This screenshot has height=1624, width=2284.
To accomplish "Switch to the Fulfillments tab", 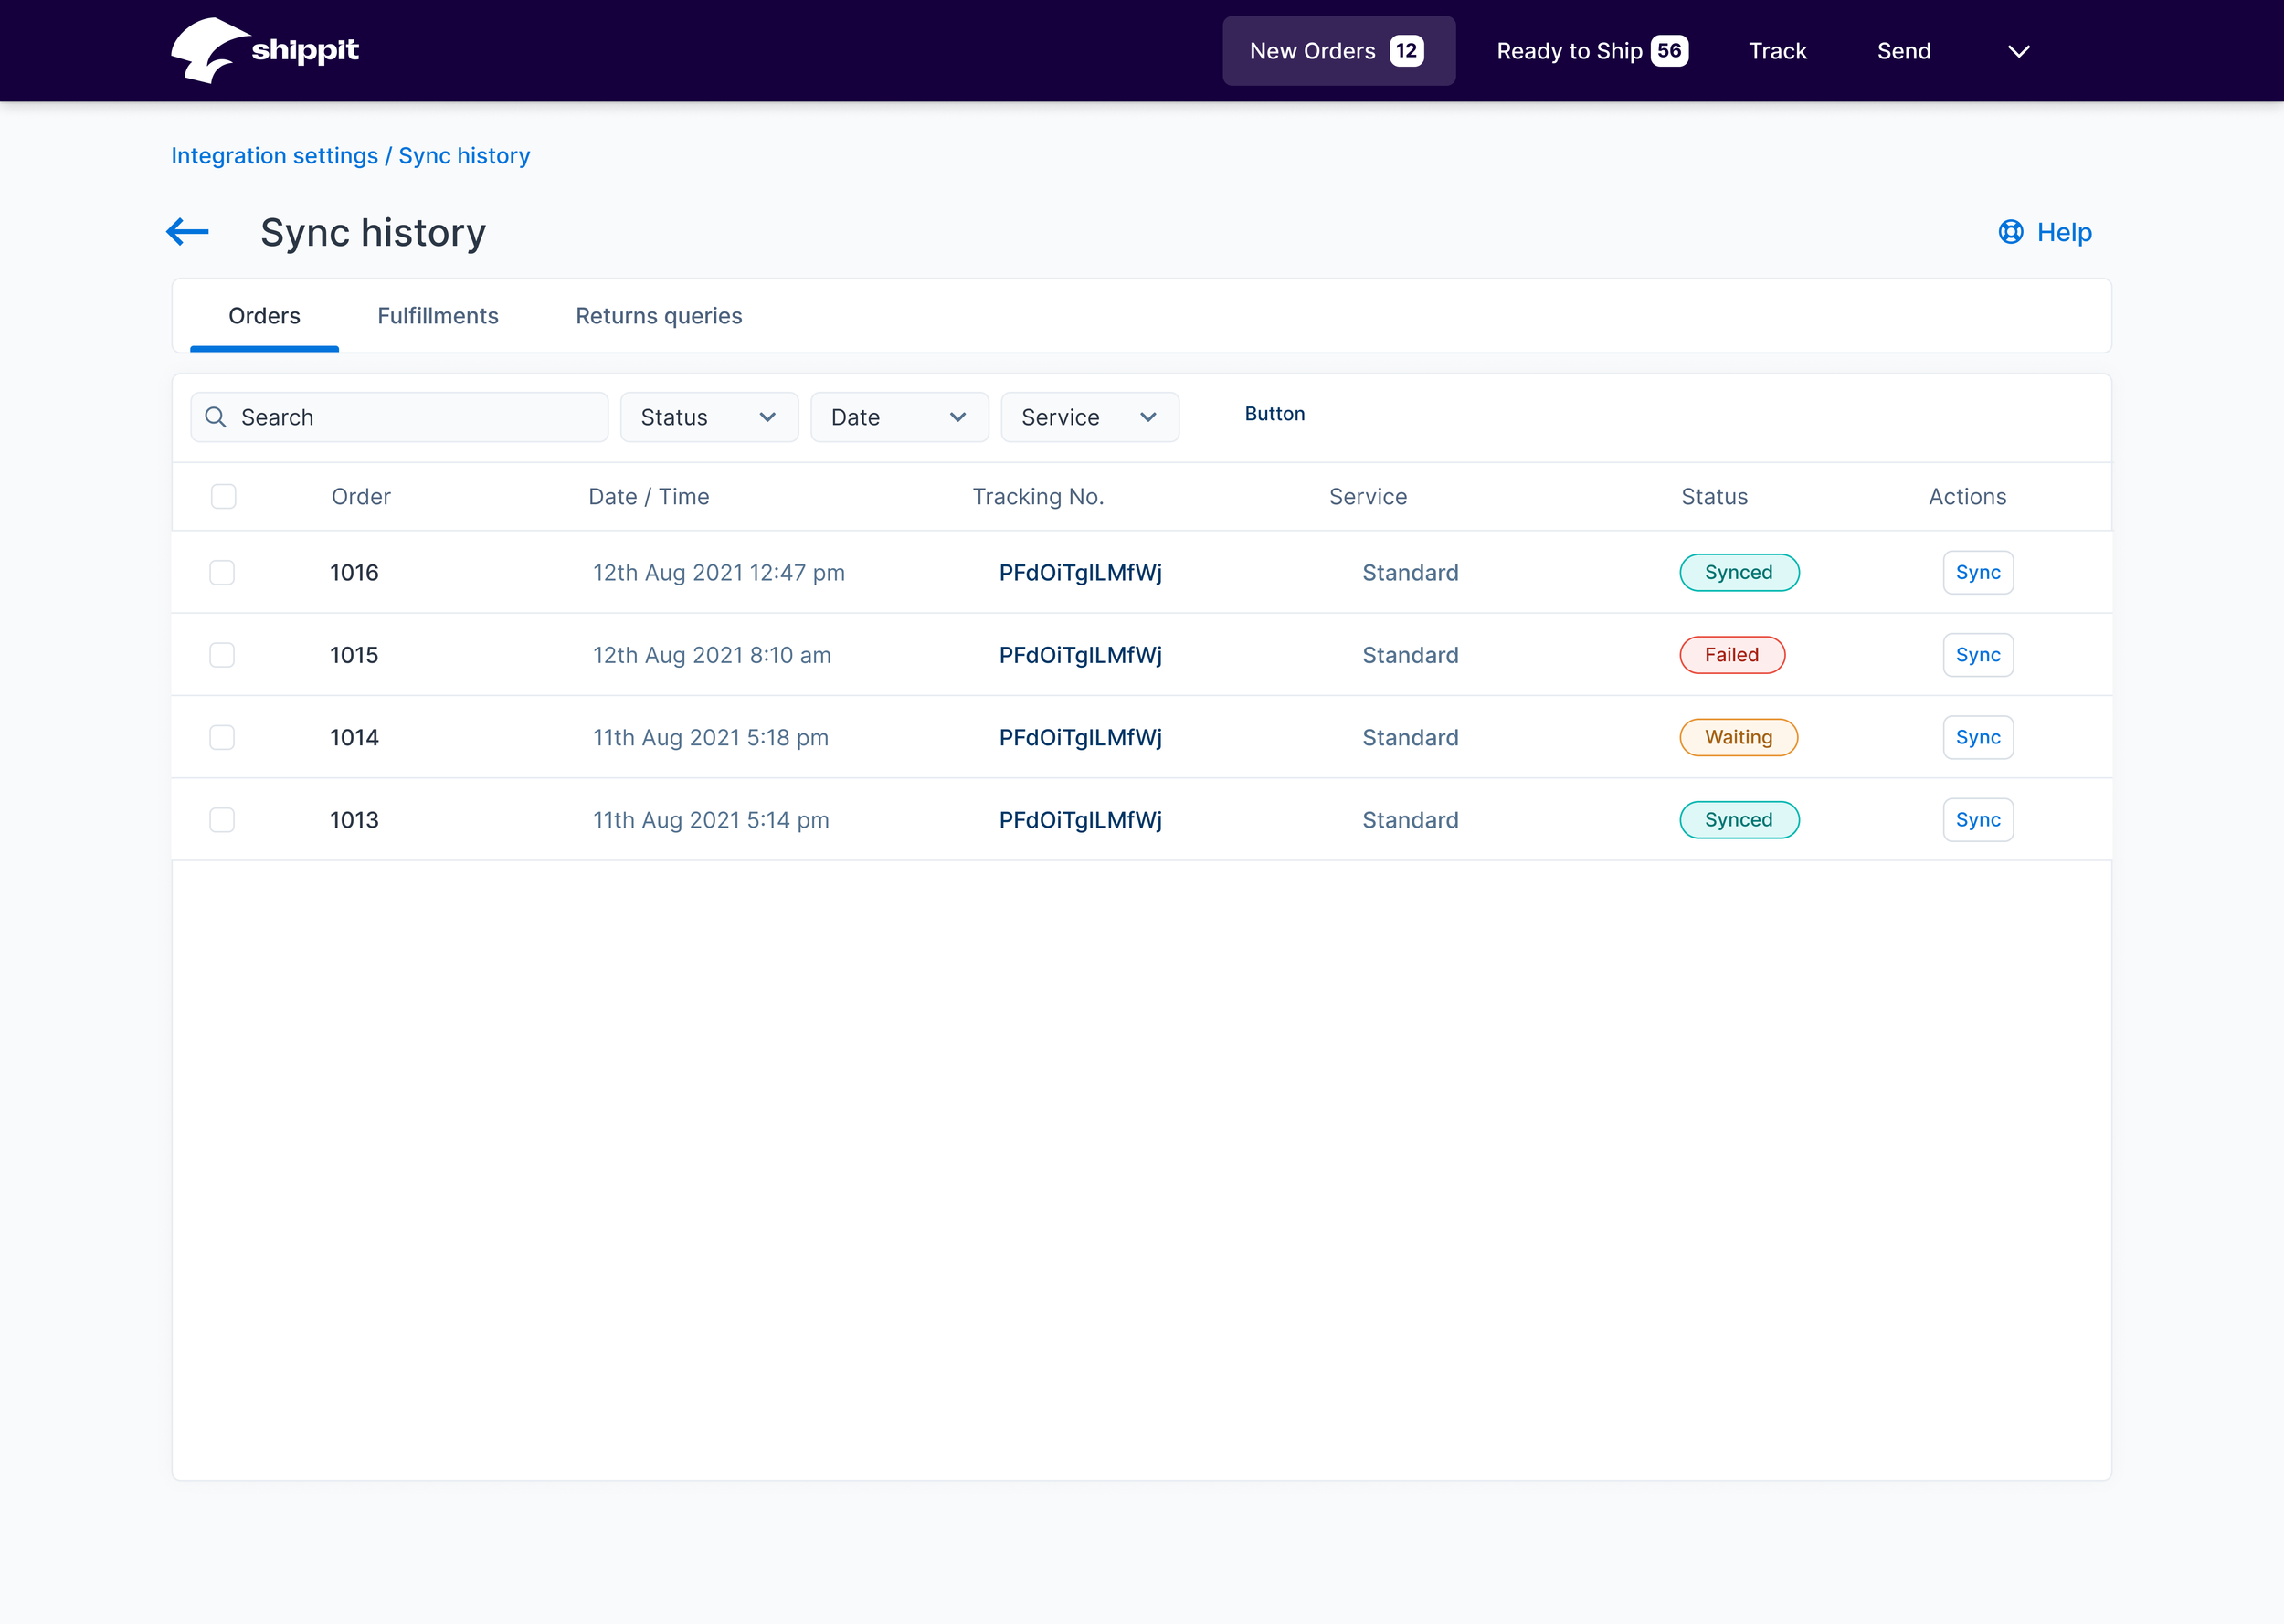I will pos(437,316).
